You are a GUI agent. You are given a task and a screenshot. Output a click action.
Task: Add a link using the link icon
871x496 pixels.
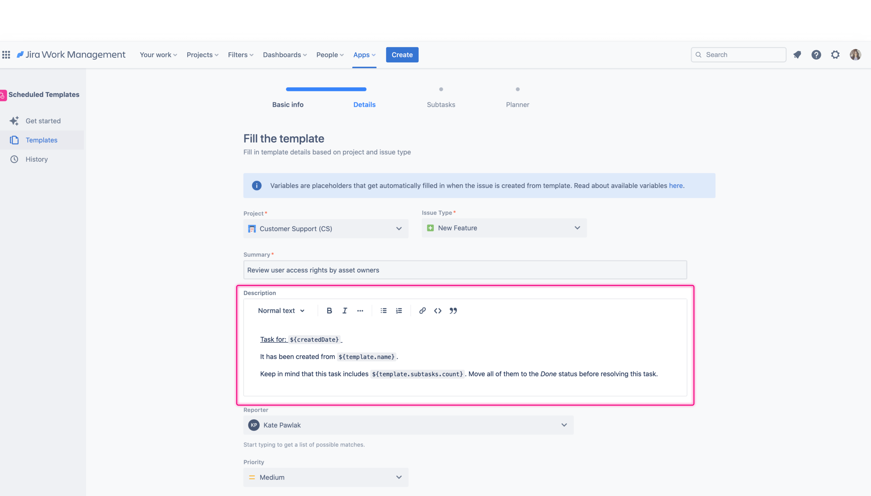tap(422, 311)
